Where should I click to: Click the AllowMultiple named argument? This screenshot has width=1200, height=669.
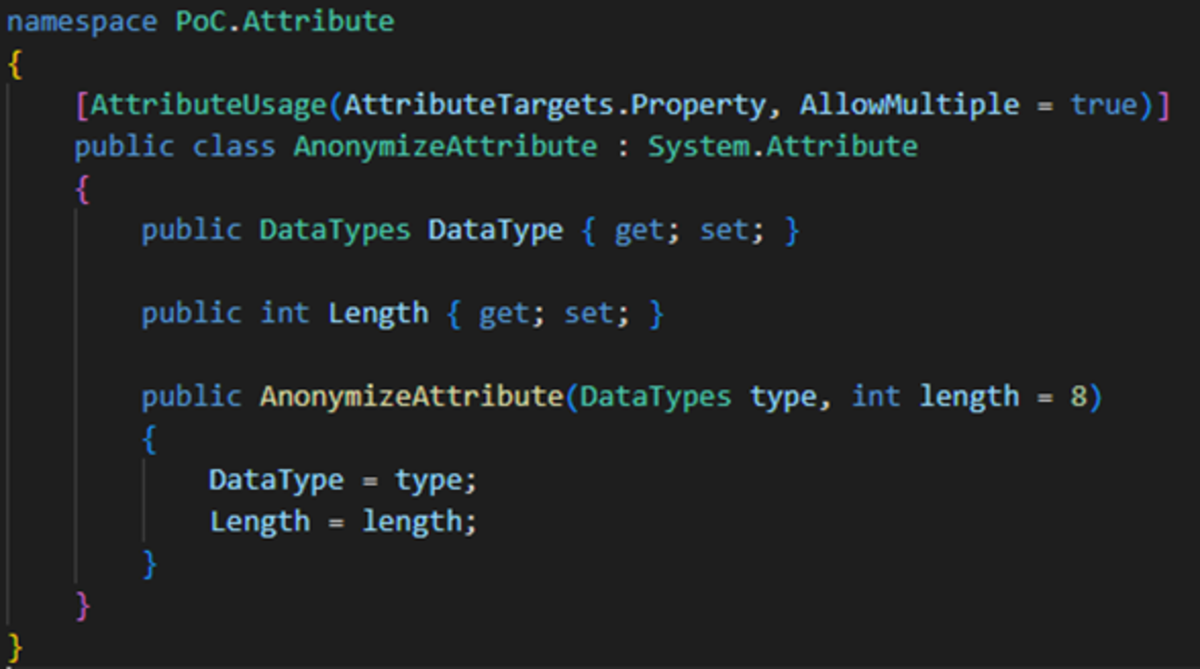click(x=909, y=105)
